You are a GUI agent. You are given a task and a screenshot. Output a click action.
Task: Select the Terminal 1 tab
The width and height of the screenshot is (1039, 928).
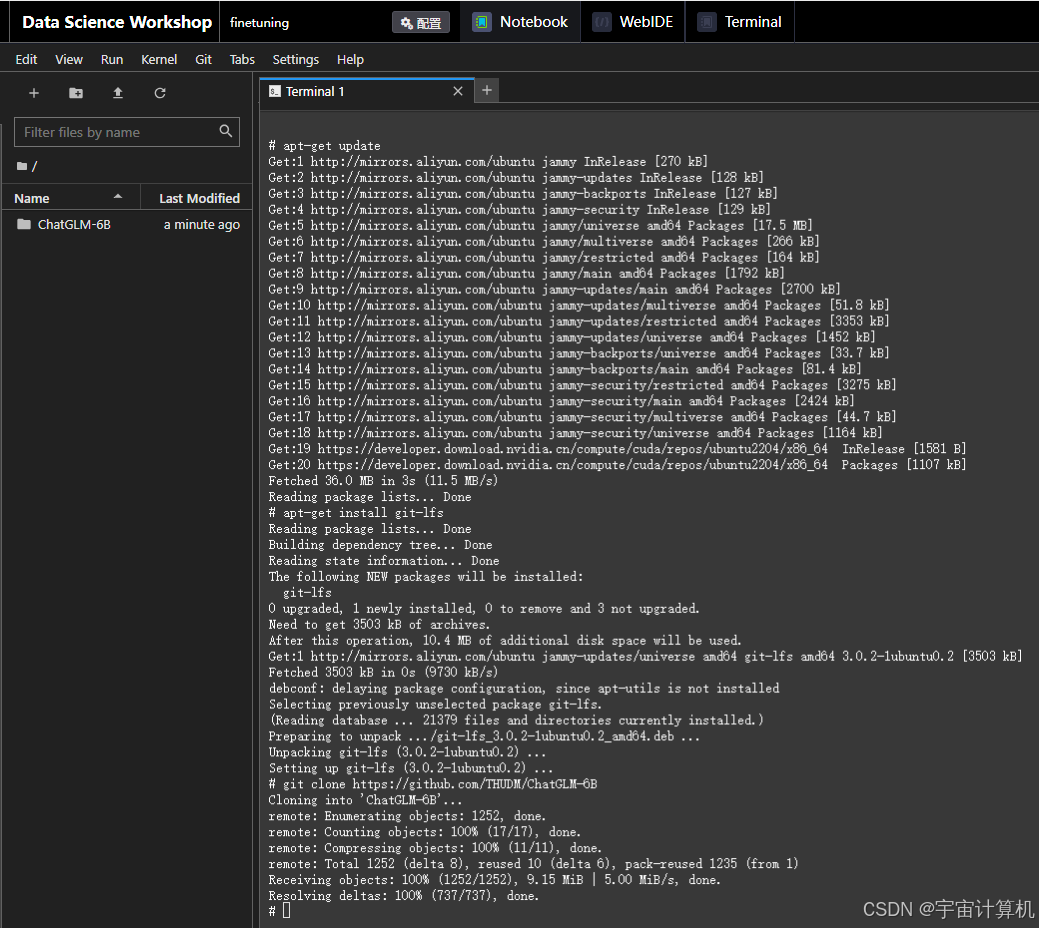[366, 91]
